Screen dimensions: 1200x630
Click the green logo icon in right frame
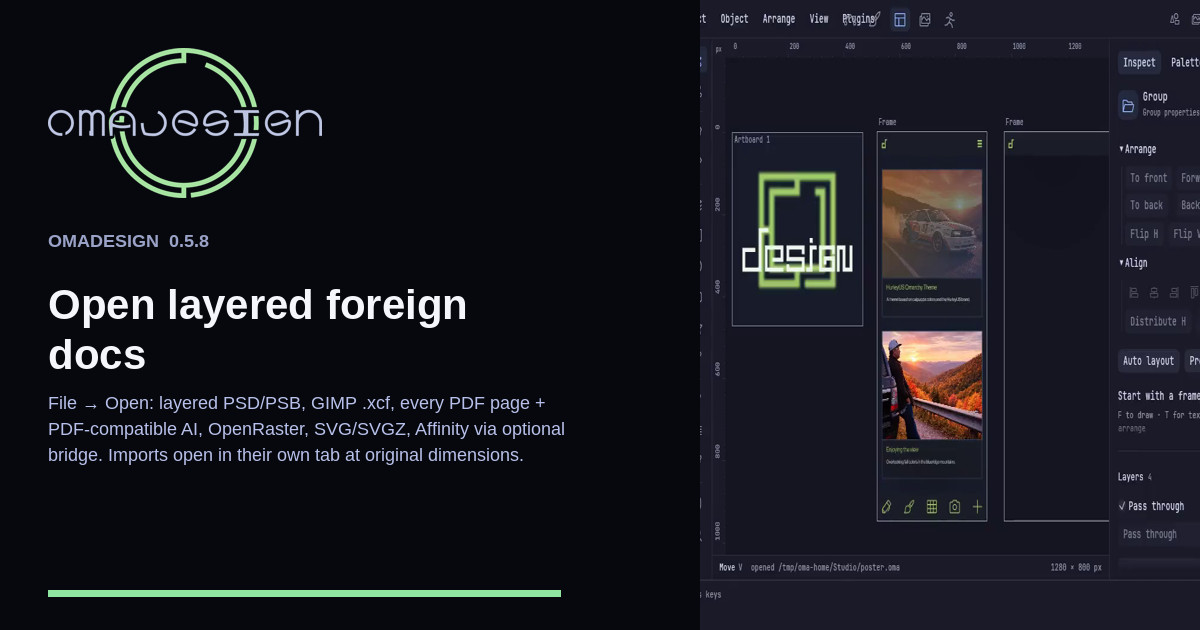1011,144
